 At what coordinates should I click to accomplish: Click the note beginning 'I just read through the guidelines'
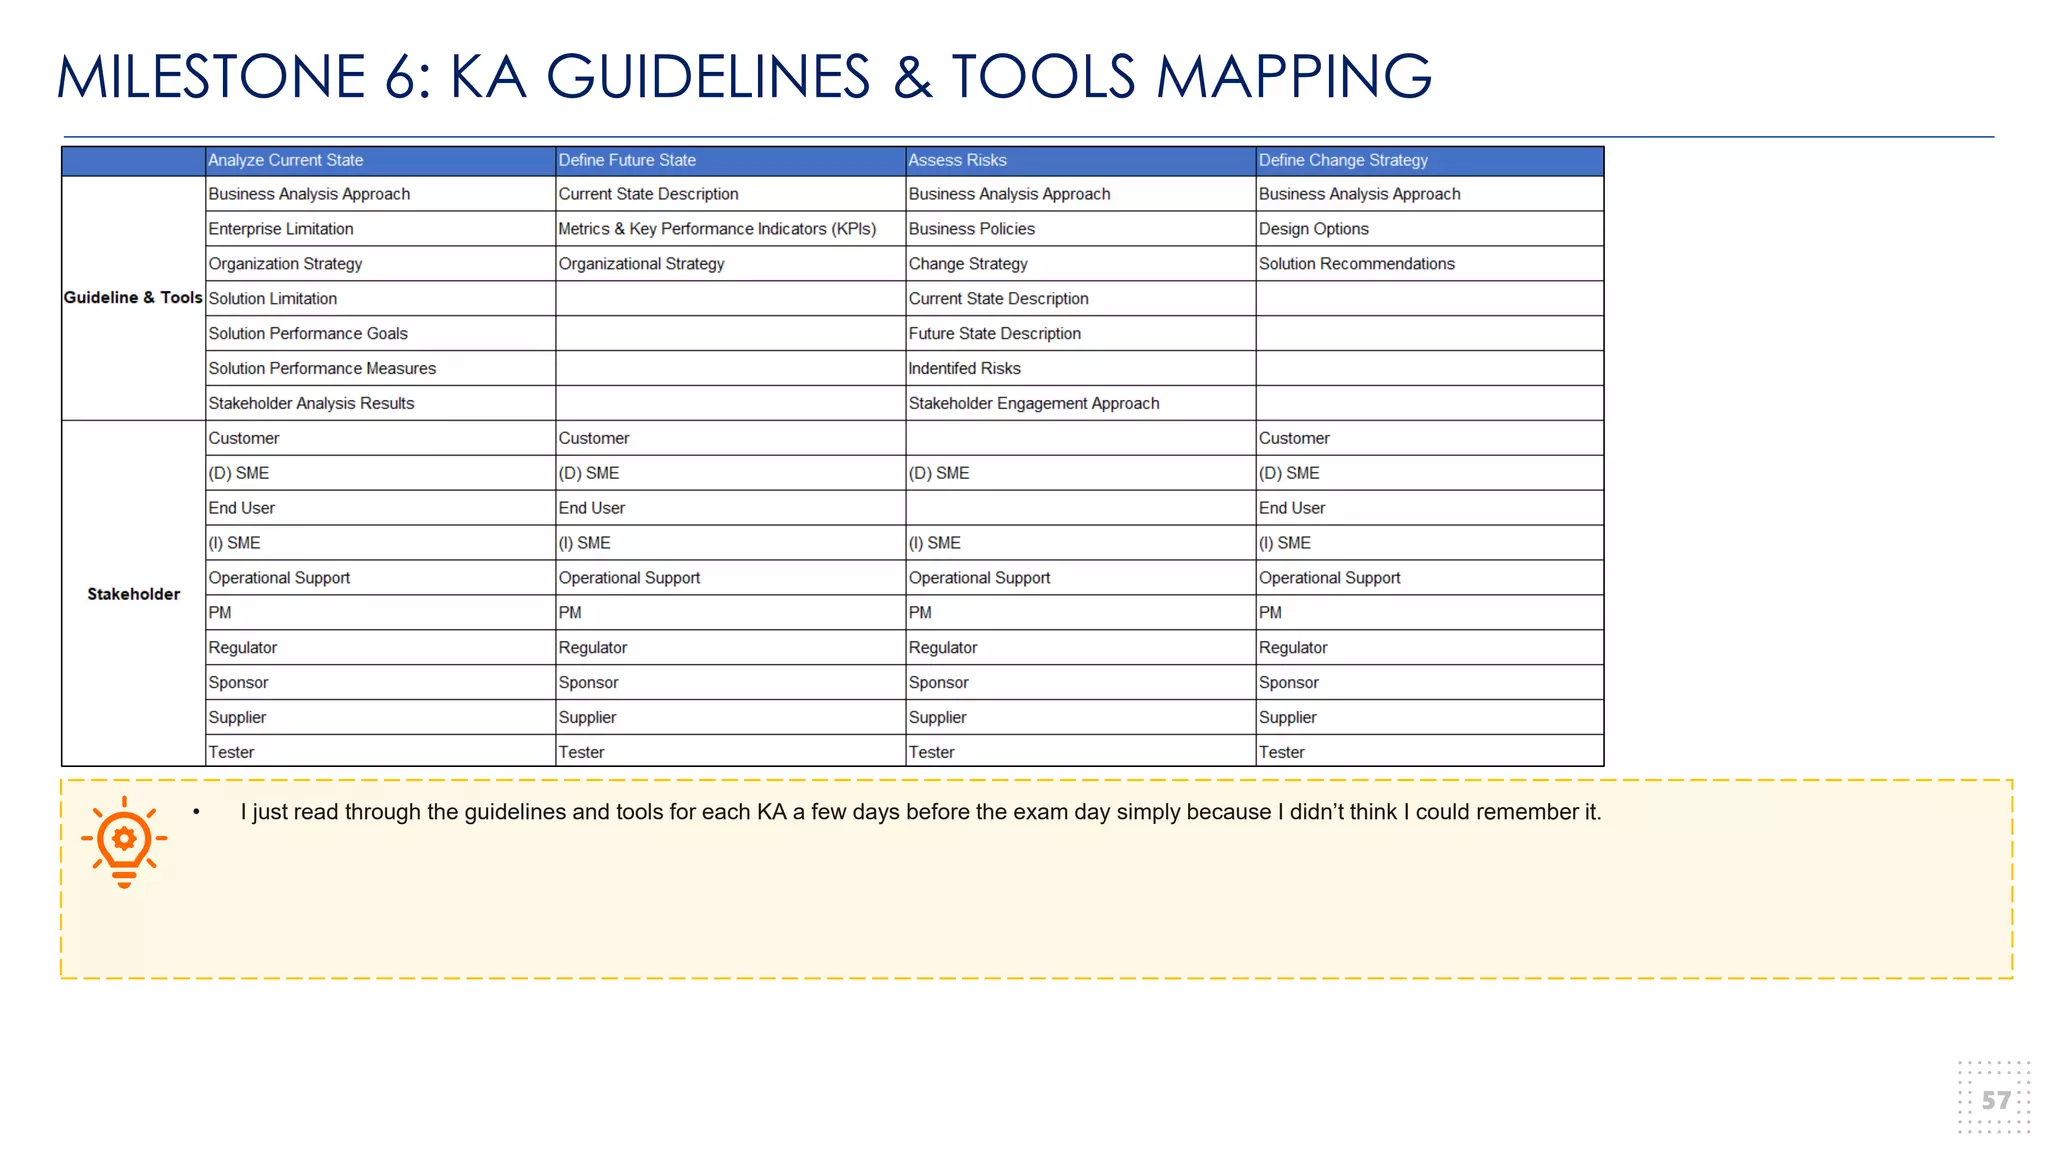coord(920,812)
